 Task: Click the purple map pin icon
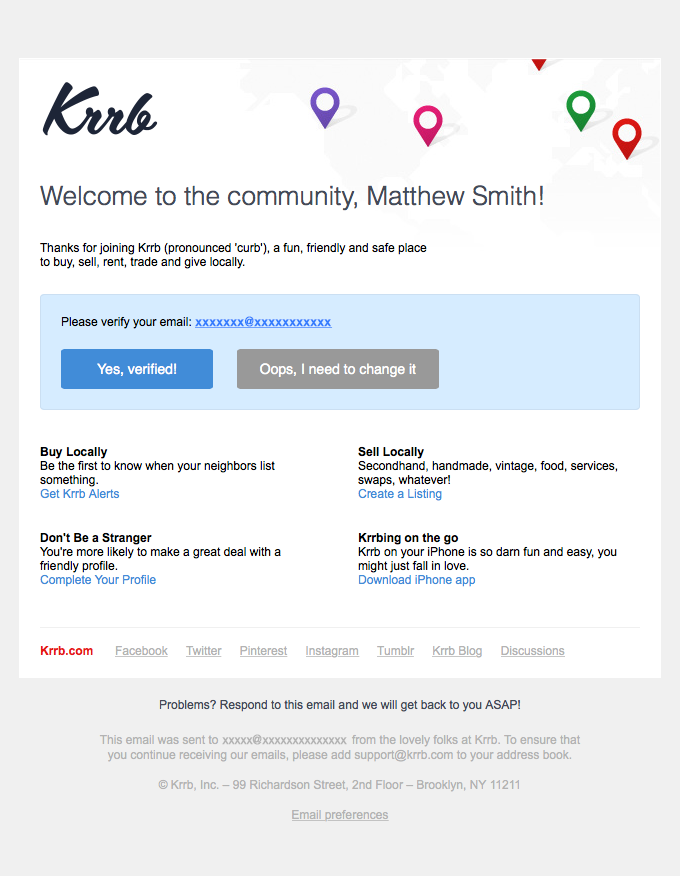point(325,107)
